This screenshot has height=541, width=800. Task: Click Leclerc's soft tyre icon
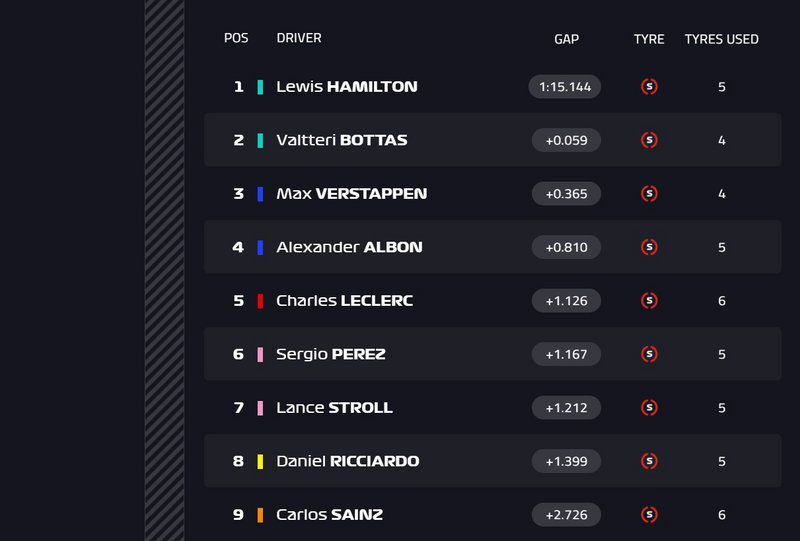[x=649, y=301]
